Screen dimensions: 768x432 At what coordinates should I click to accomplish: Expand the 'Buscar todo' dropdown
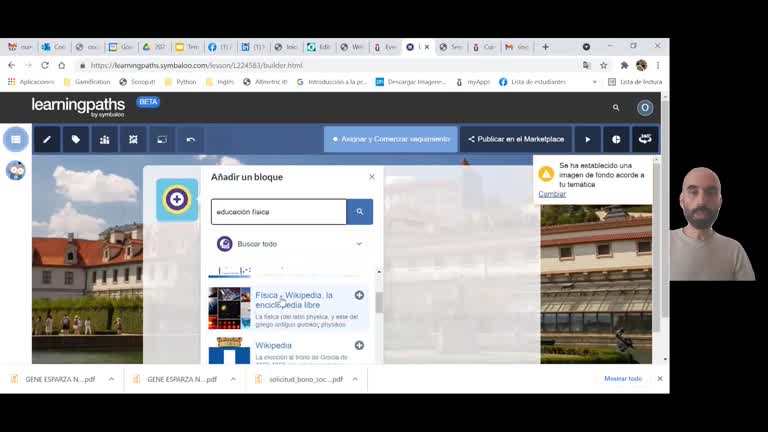point(359,244)
